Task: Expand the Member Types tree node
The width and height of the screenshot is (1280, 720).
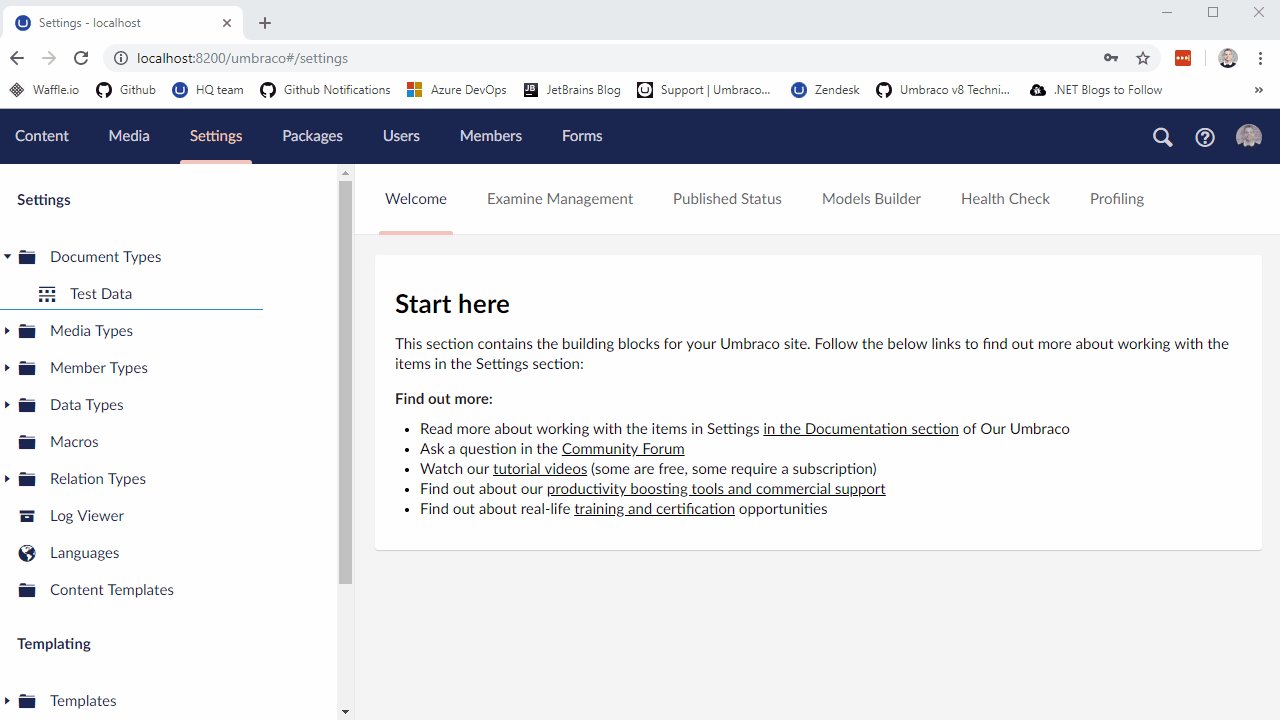Action: pyautogui.click(x=8, y=367)
